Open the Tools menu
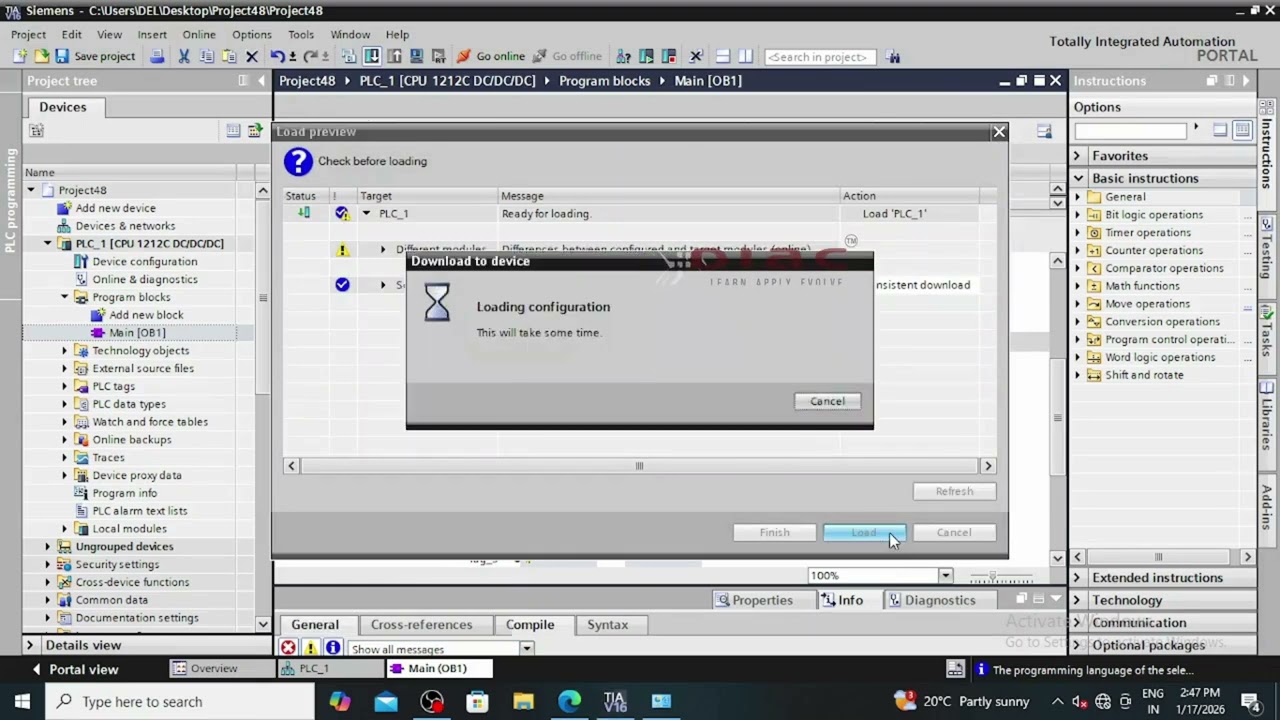Image resolution: width=1280 pixels, height=720 pixels. point(301,34)
